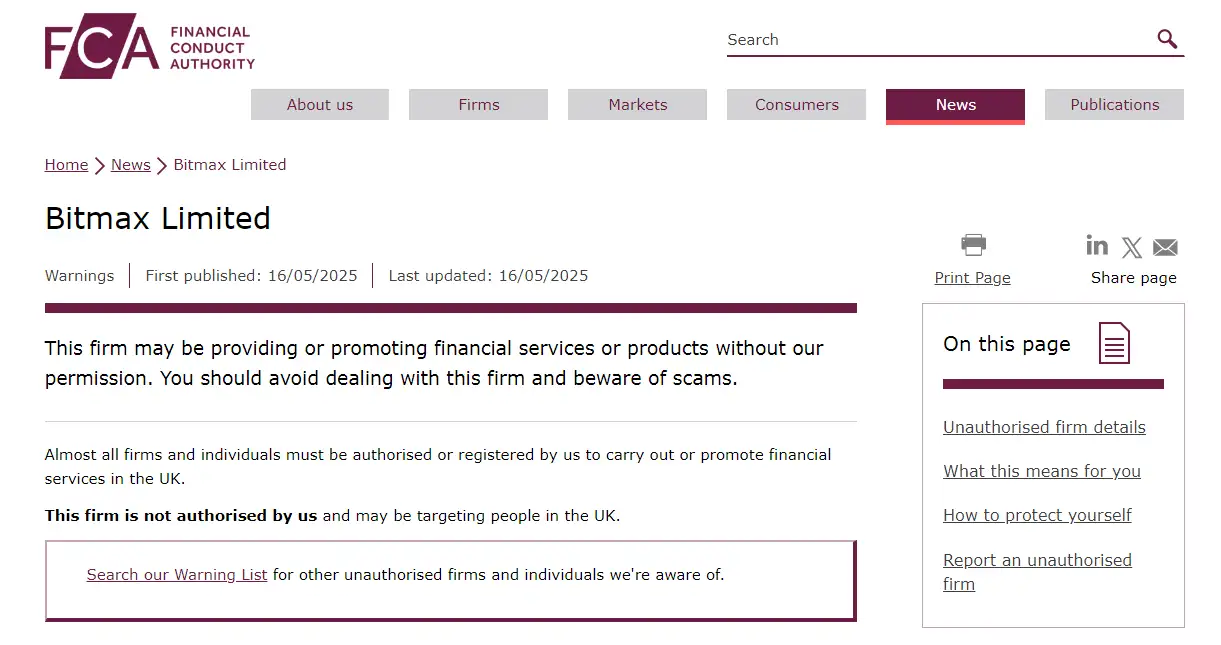Open the Consumers menu
1221x645 pixels.
797,105
